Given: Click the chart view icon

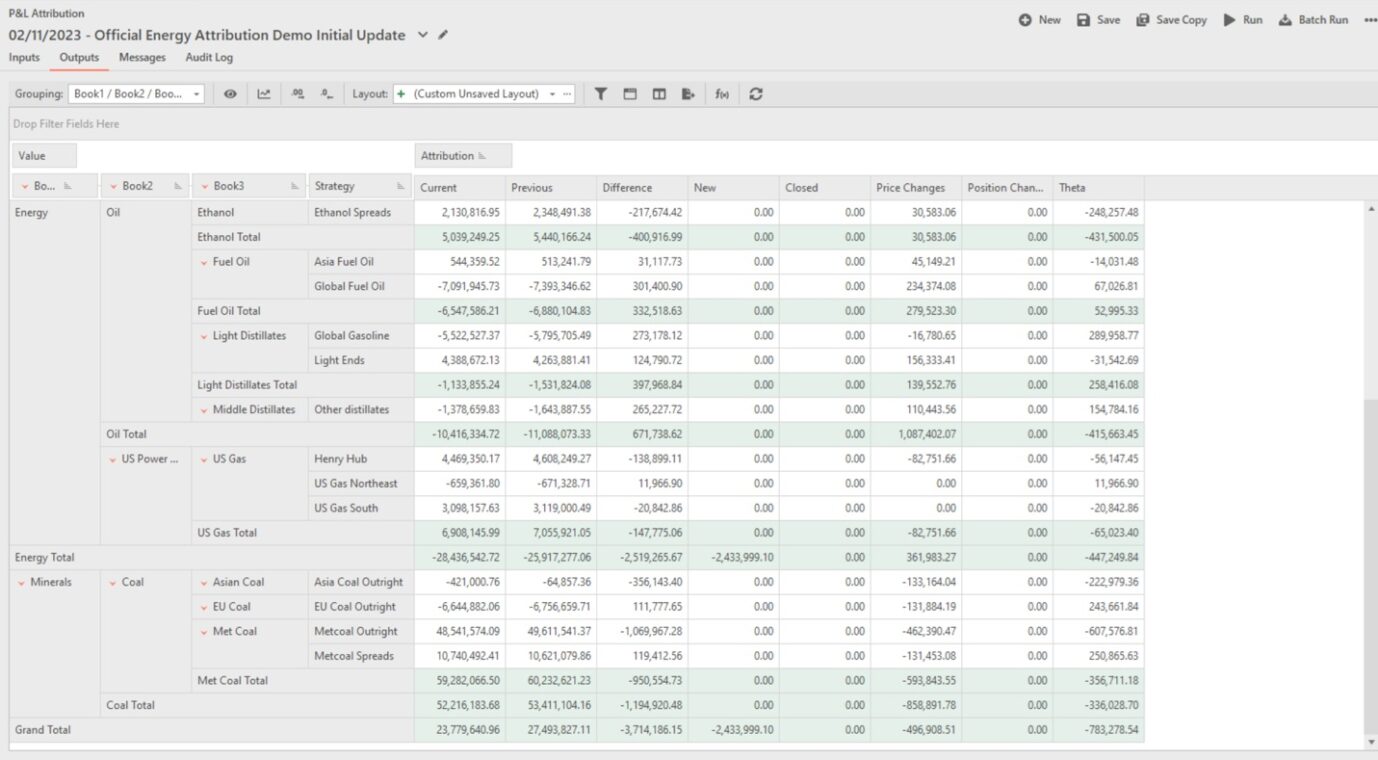Looking at the screenshot, I should click(x=264, y=94).
